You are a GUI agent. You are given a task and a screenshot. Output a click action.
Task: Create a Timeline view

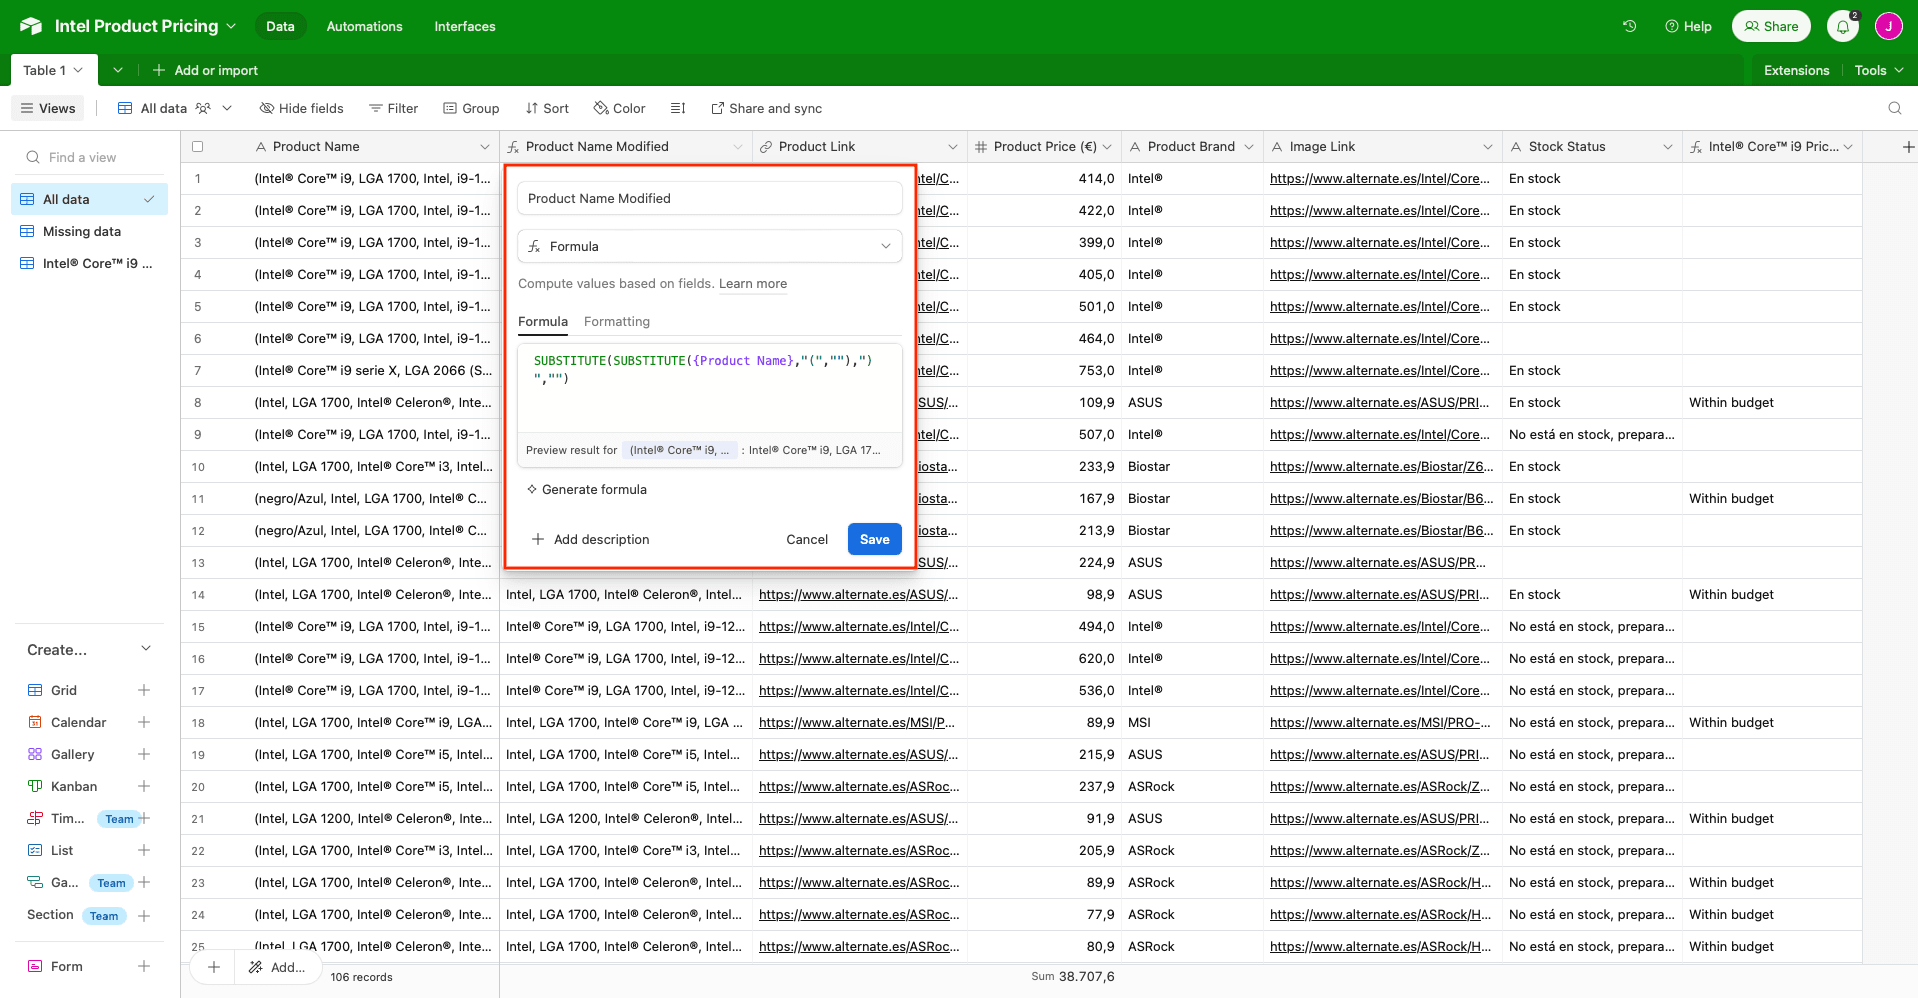tap(144, 818)
